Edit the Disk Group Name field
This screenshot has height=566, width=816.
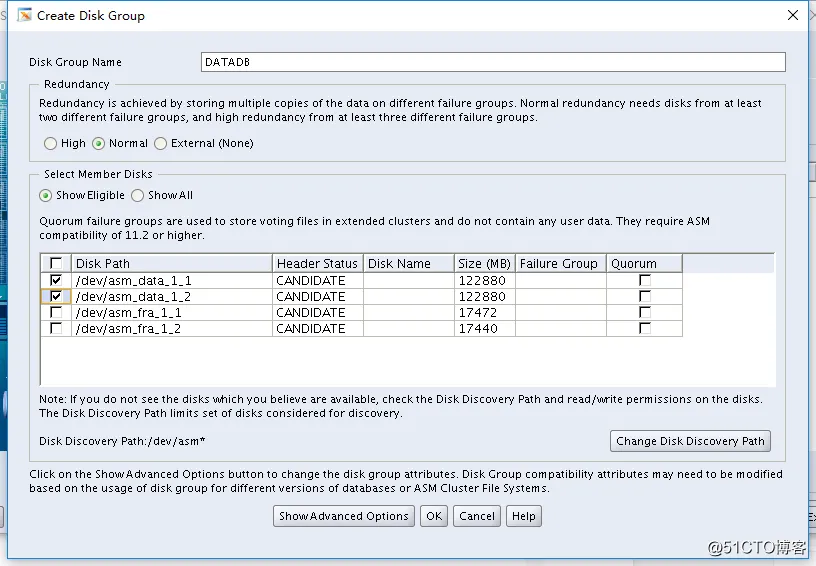pos(492,62)
